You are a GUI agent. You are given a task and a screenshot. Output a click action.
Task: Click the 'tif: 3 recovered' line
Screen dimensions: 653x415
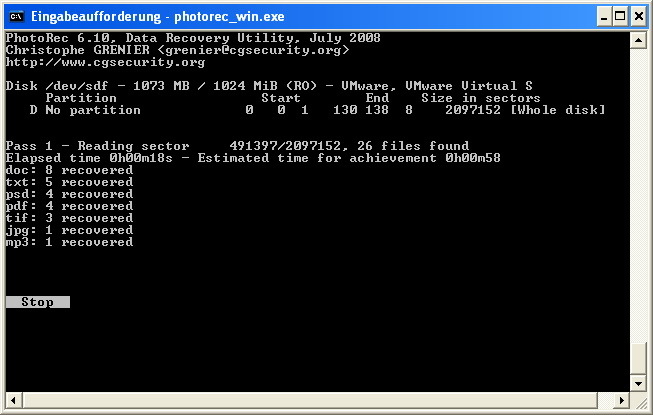70,218
